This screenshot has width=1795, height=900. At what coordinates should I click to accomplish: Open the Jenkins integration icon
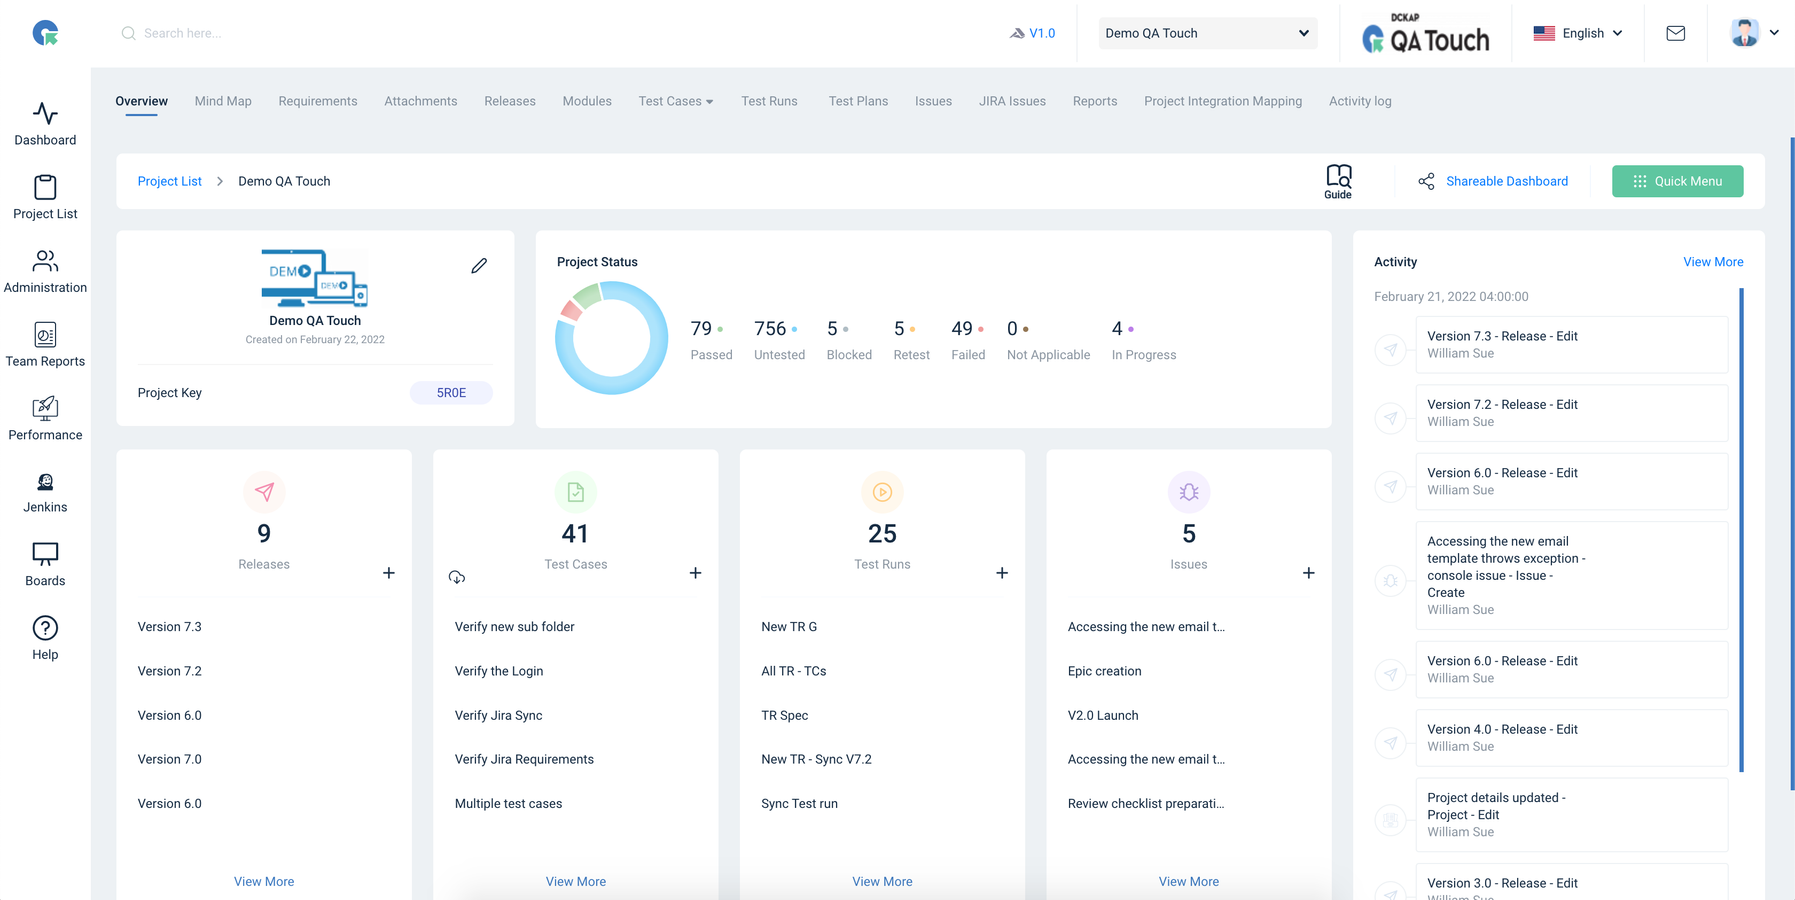pos(45,493)
